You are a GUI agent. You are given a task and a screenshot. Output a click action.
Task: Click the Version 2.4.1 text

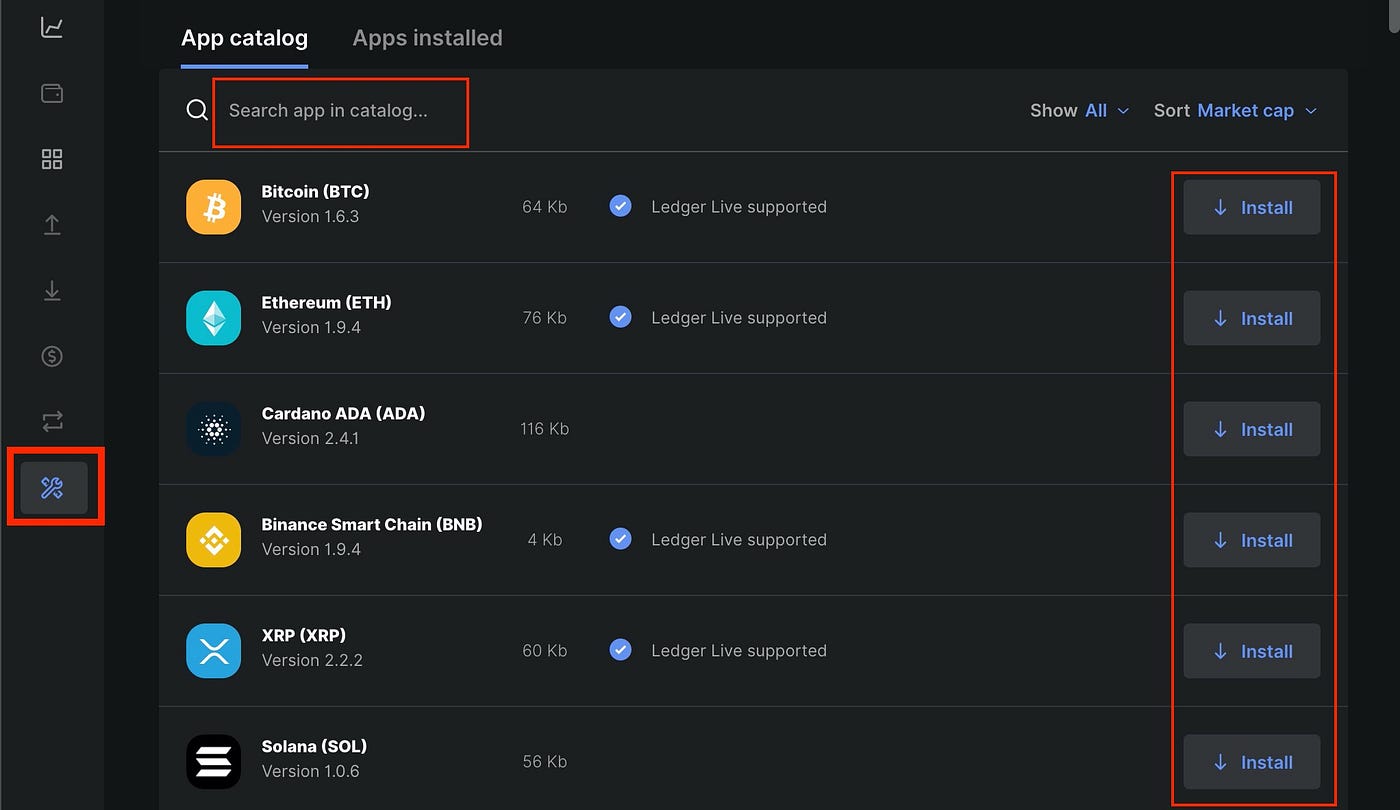310,438
